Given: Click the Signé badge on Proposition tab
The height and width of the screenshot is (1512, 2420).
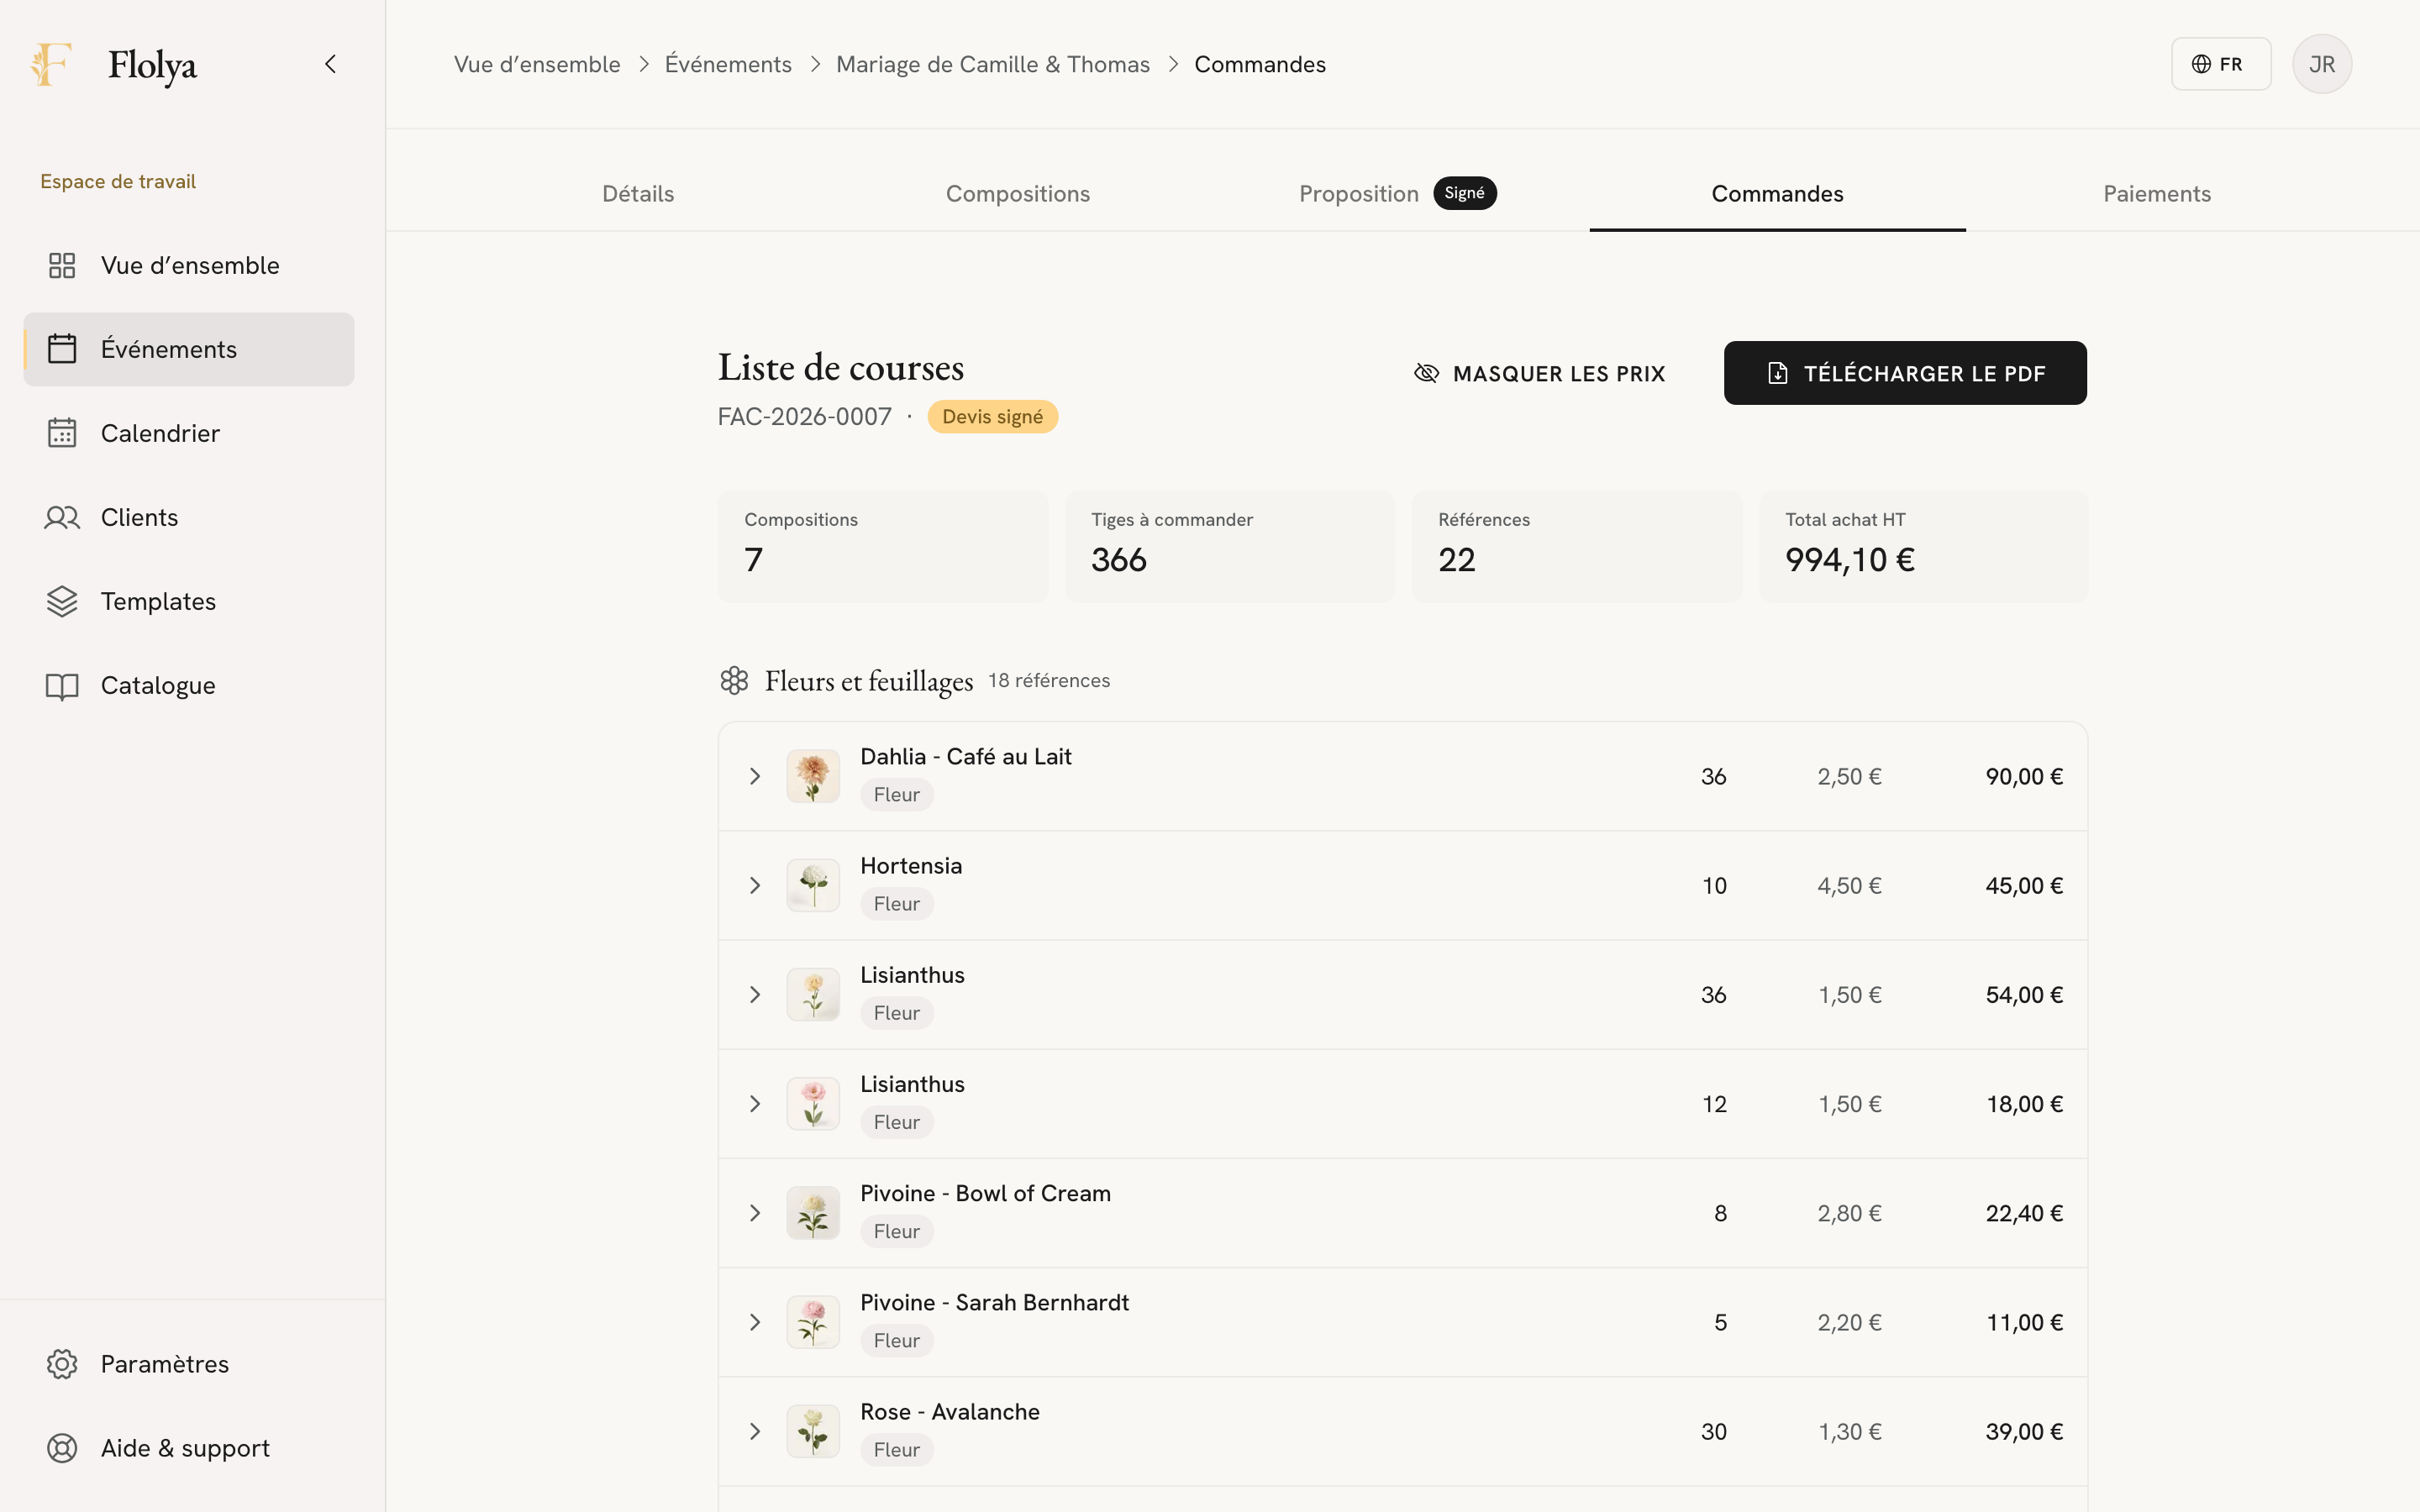Looking at the screenshot, I should tap(1464, 193).
